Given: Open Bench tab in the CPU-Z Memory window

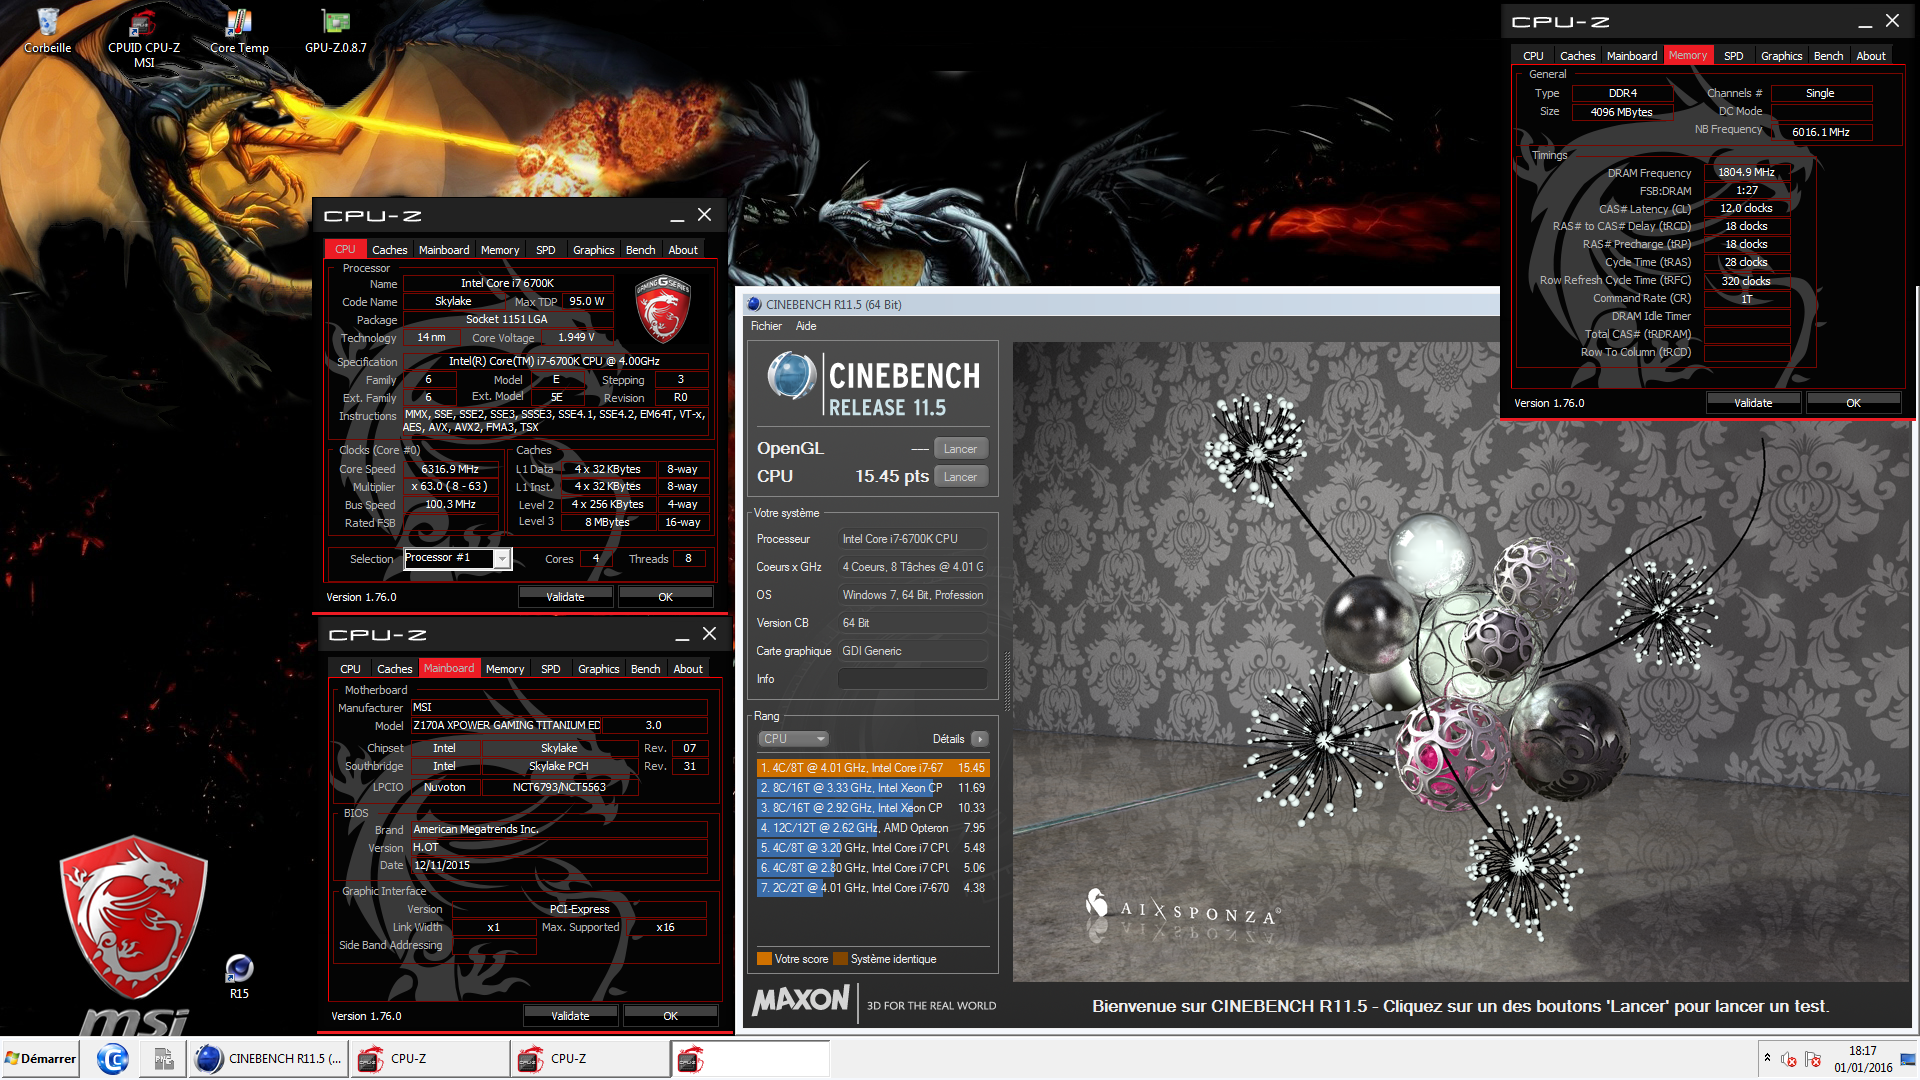Looking at the screenshot, I should coord(1828,56).
